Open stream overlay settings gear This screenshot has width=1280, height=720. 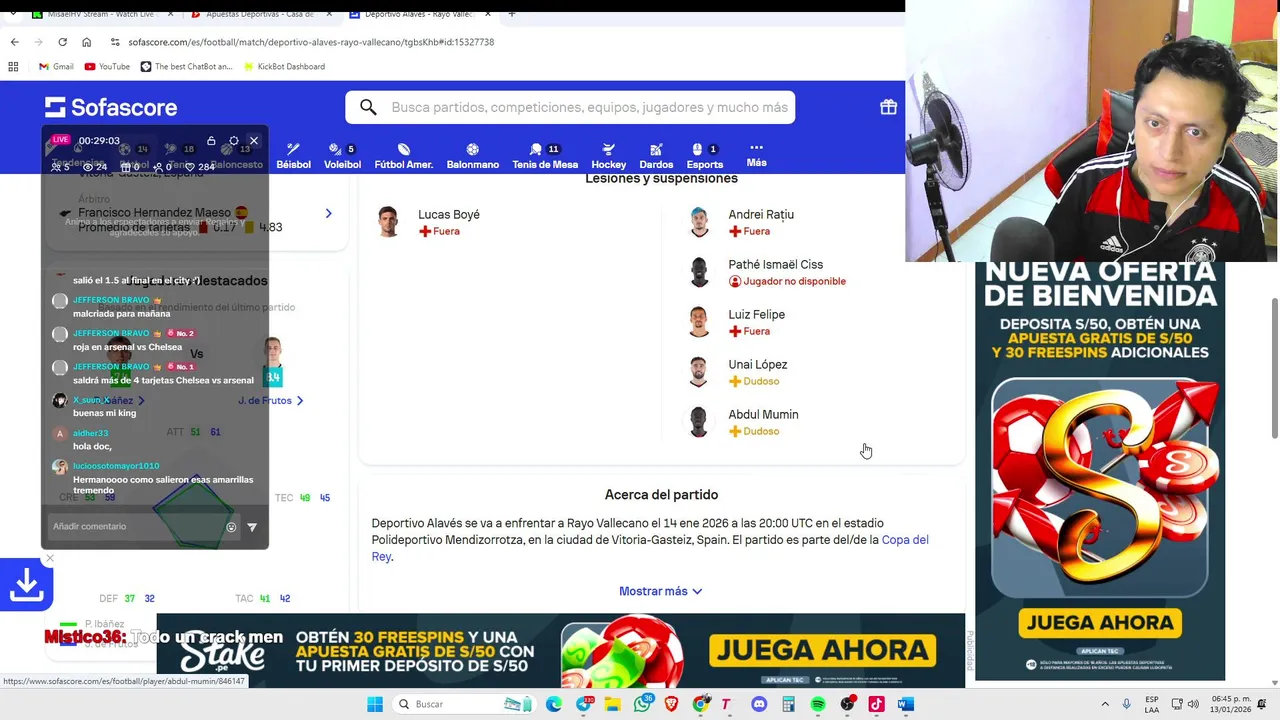point(234,141)
